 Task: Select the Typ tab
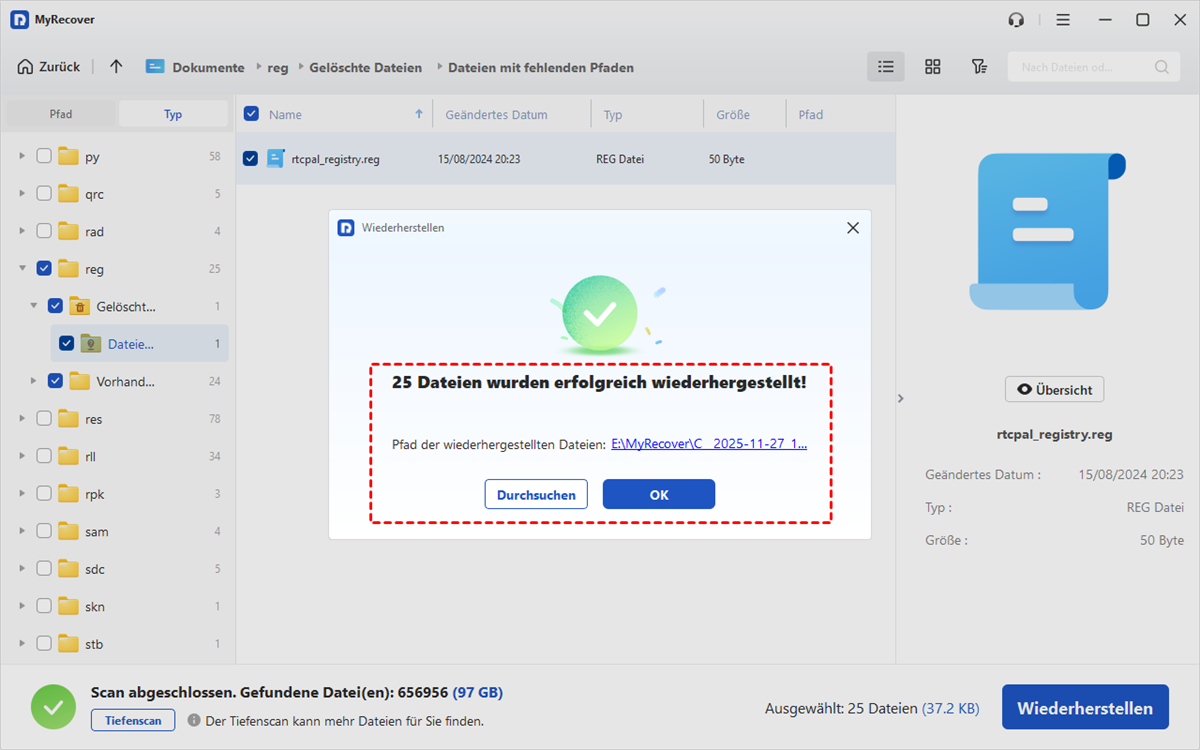pyautogui.click(x=173, y=114)
